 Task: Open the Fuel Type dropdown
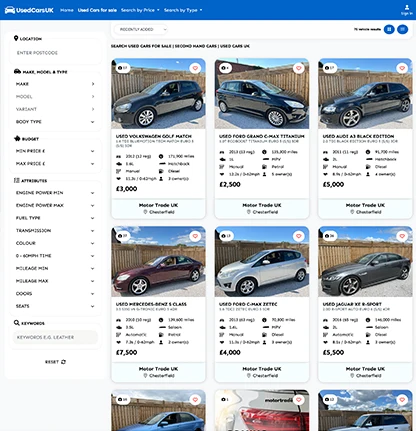55,218
